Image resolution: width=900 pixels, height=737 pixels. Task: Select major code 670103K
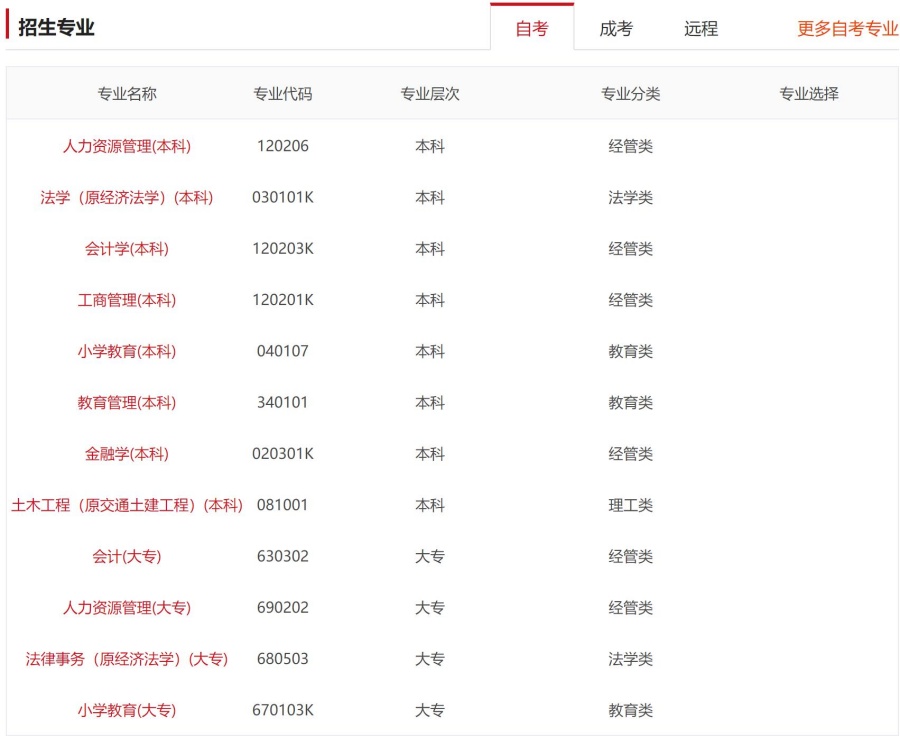tap(283, 710)
